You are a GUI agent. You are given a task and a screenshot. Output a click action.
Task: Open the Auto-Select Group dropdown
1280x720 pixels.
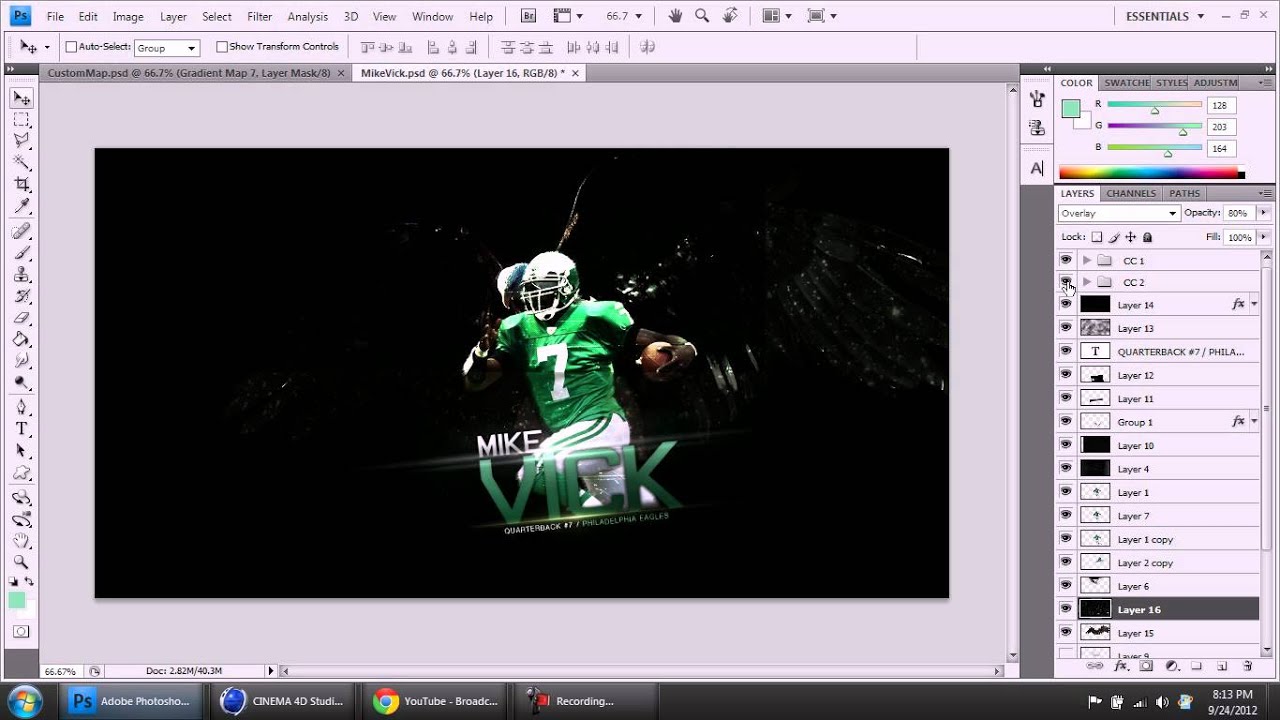[166, 47]
